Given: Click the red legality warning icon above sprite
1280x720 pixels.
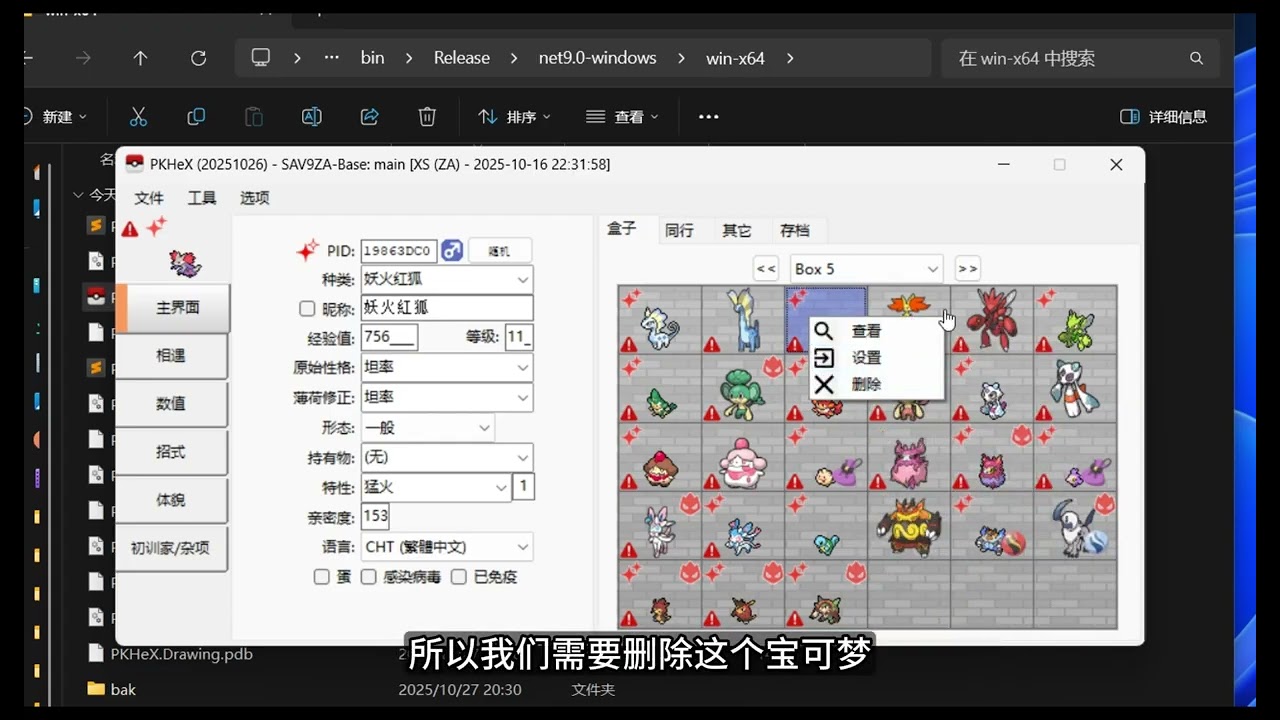Looking at the screenshot, I should click(130, 229).
